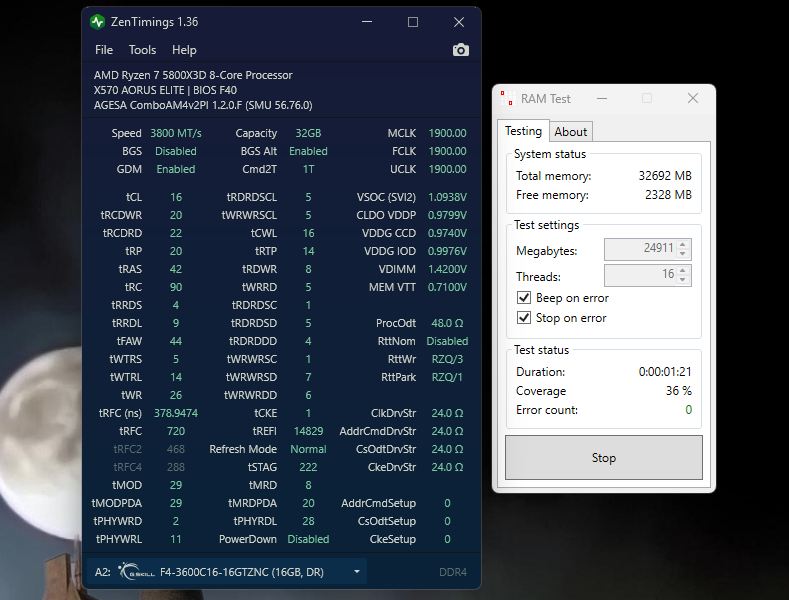
Task: Click the X570 AORUS ELITE BIOS F40 line
Action: click(x=165, y=90)
